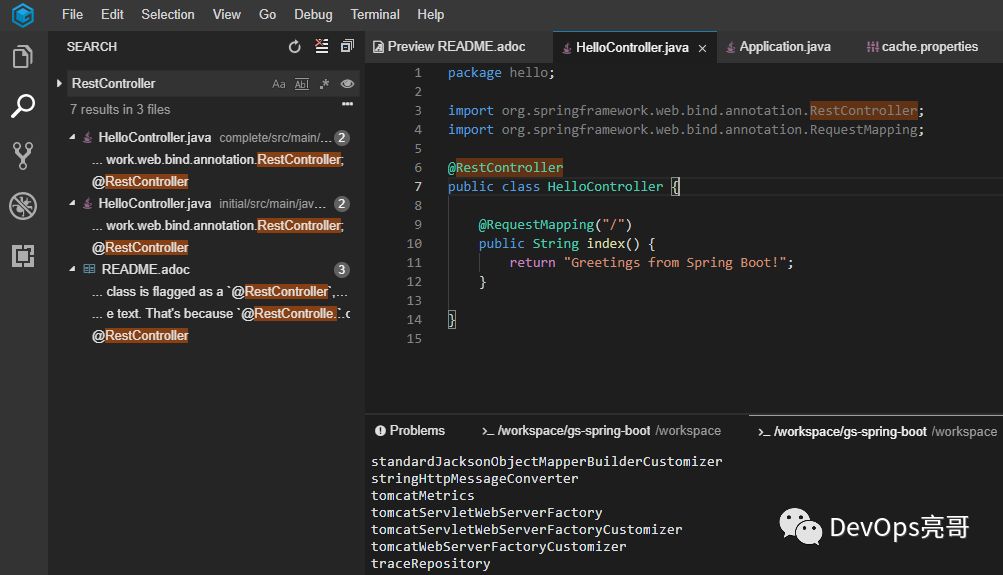
Task: Refresh the search results
Action: pos(294,47)
